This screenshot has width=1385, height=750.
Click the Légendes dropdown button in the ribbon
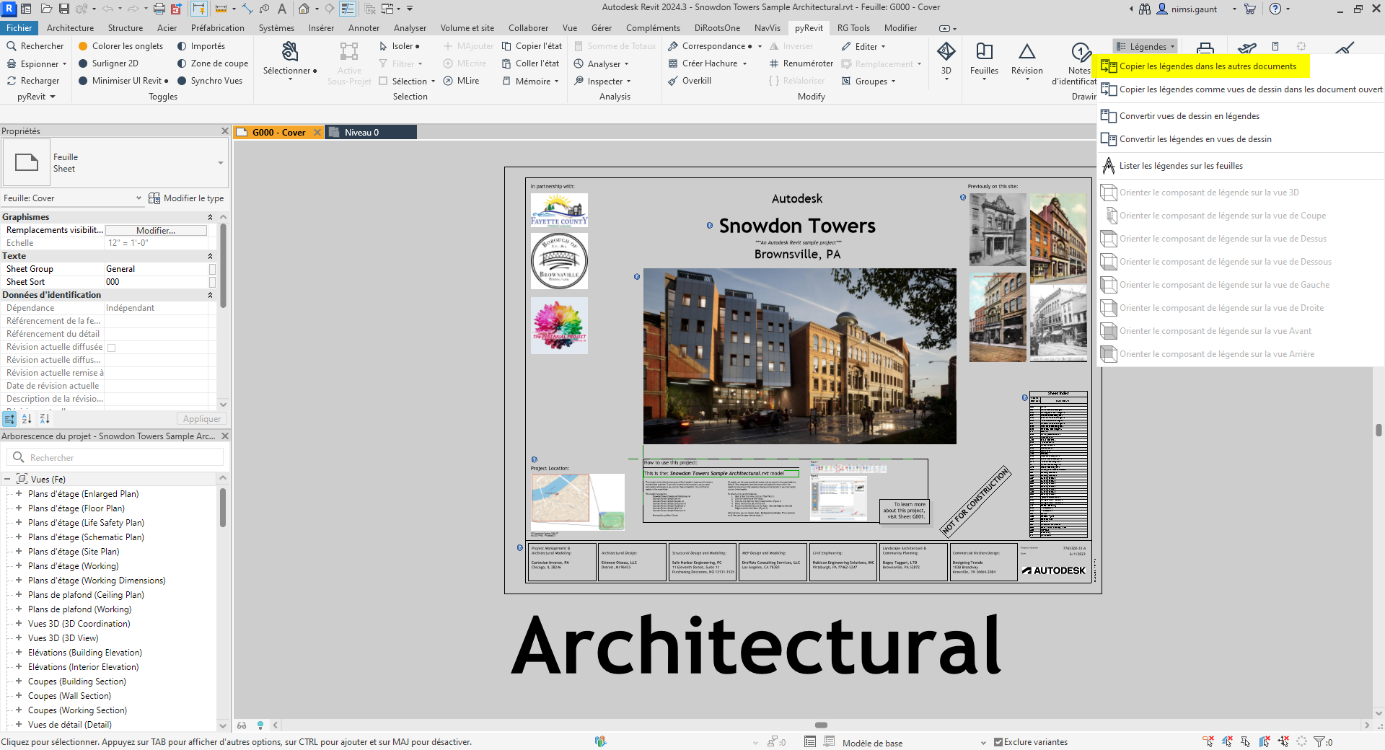pos(1146,46)
